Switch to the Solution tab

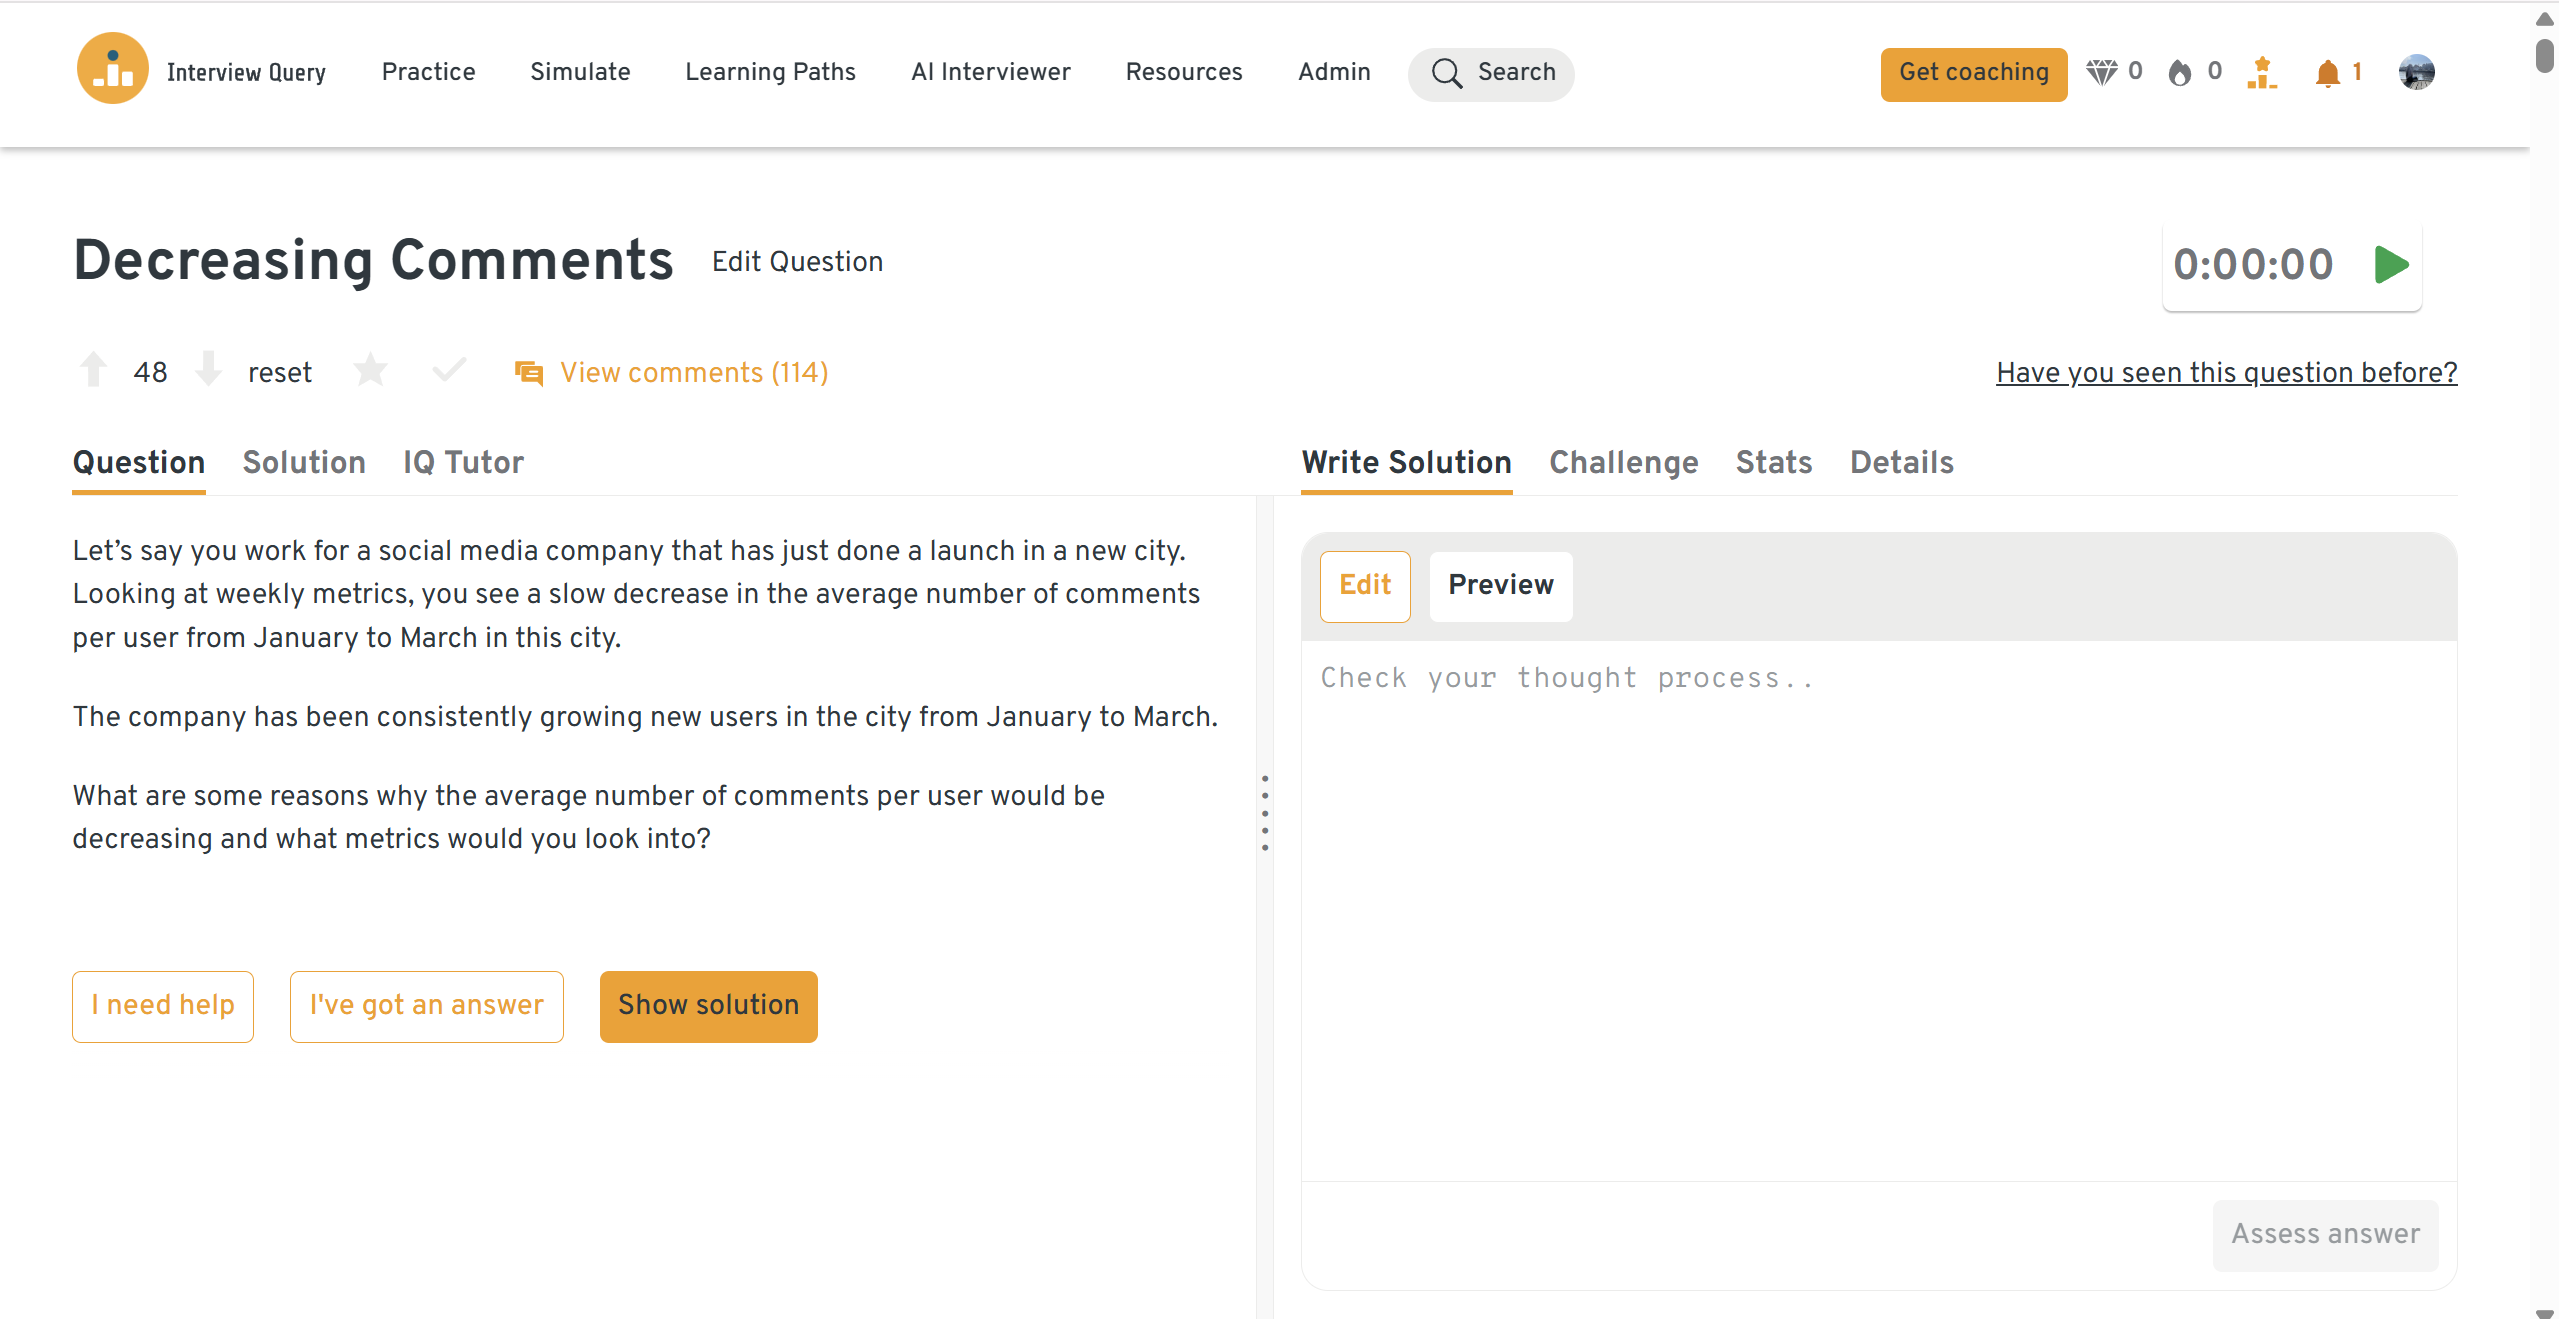tap(304, 462)
